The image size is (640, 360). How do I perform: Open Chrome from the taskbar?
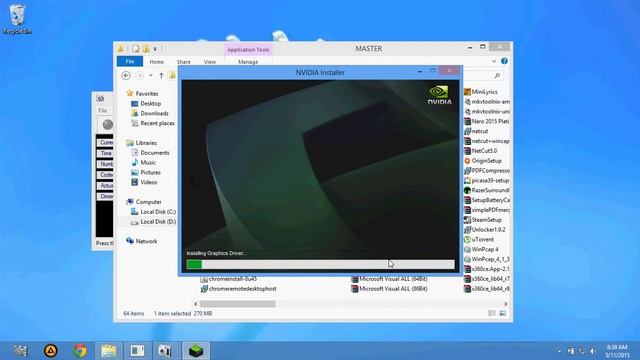coord(80,351)
